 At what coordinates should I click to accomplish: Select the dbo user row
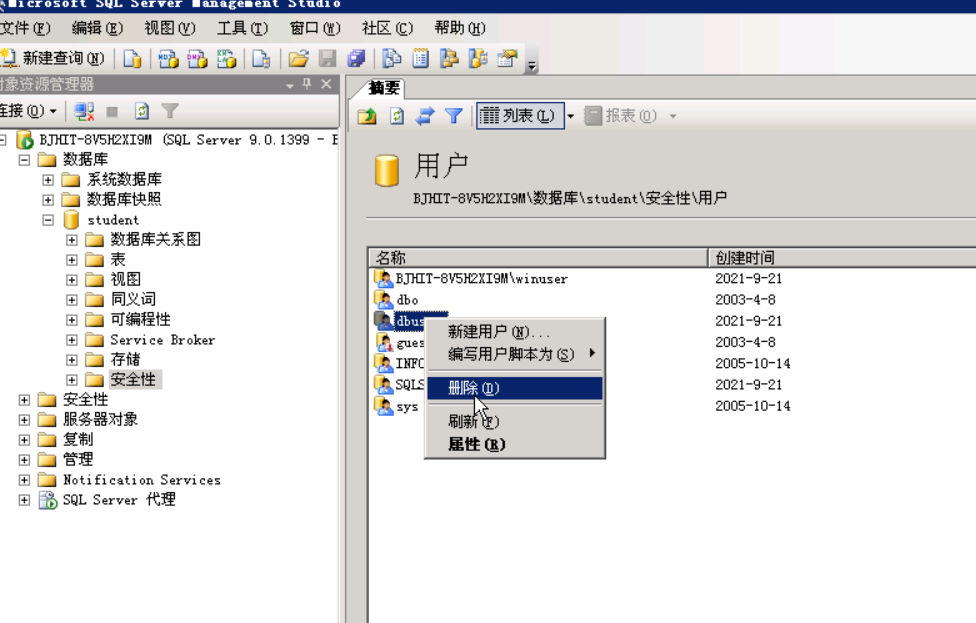pyautogui.click(x=407, y=300)
